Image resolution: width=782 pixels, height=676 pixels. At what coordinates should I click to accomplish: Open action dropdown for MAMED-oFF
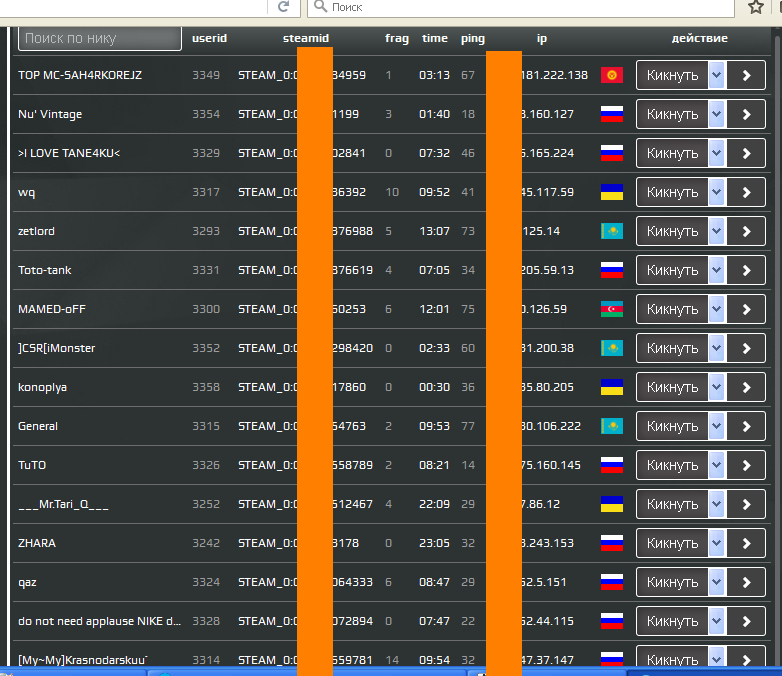[x=717, y=309]
